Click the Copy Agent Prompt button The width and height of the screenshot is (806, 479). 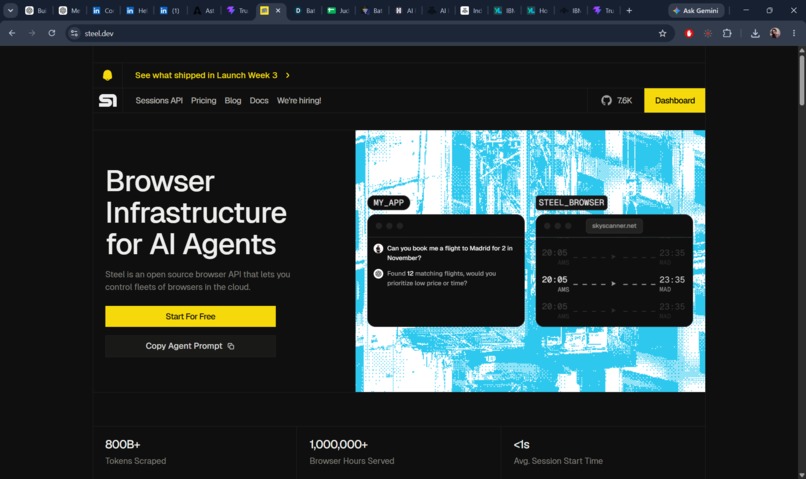(191, 346)
